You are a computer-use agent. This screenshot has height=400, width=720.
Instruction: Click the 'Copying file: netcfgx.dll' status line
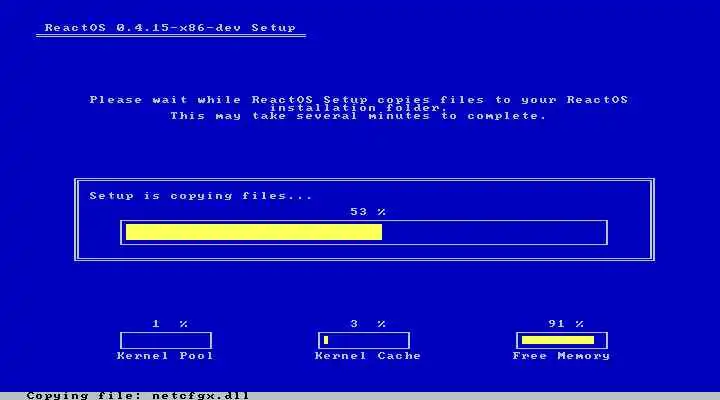(x=137, y=395)
